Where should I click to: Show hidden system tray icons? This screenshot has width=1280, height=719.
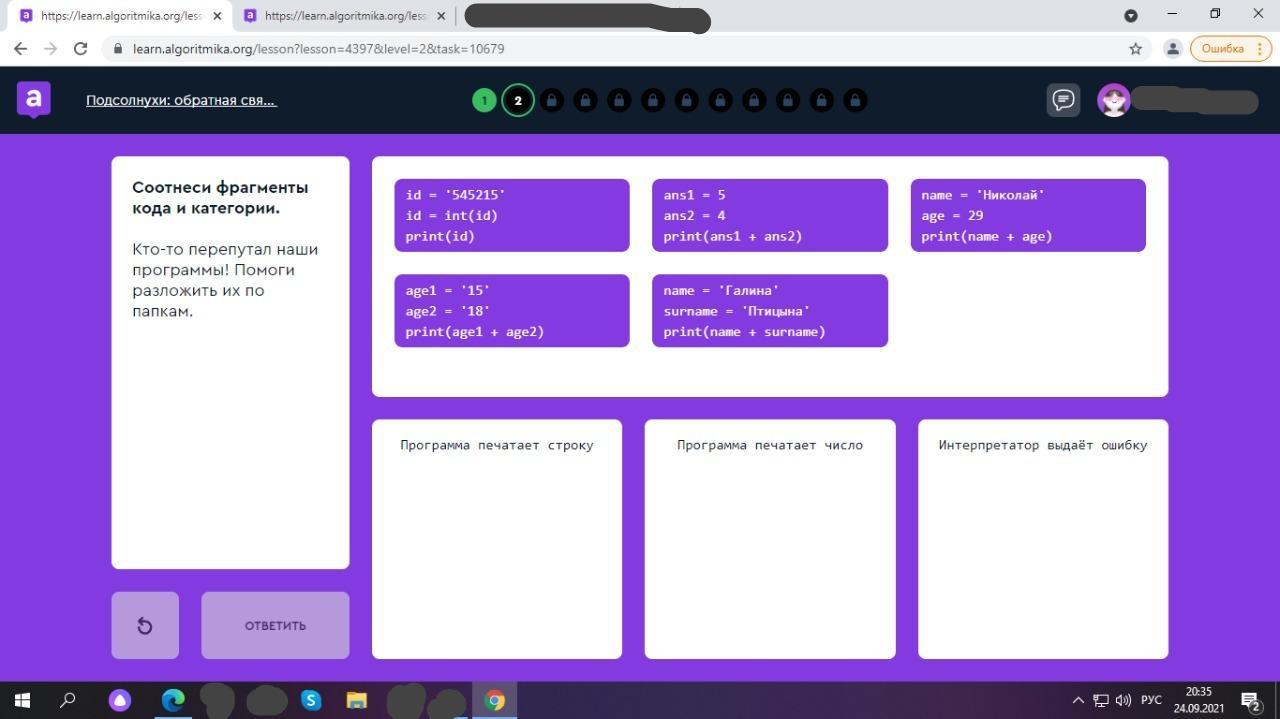(x=1077, y=700)
